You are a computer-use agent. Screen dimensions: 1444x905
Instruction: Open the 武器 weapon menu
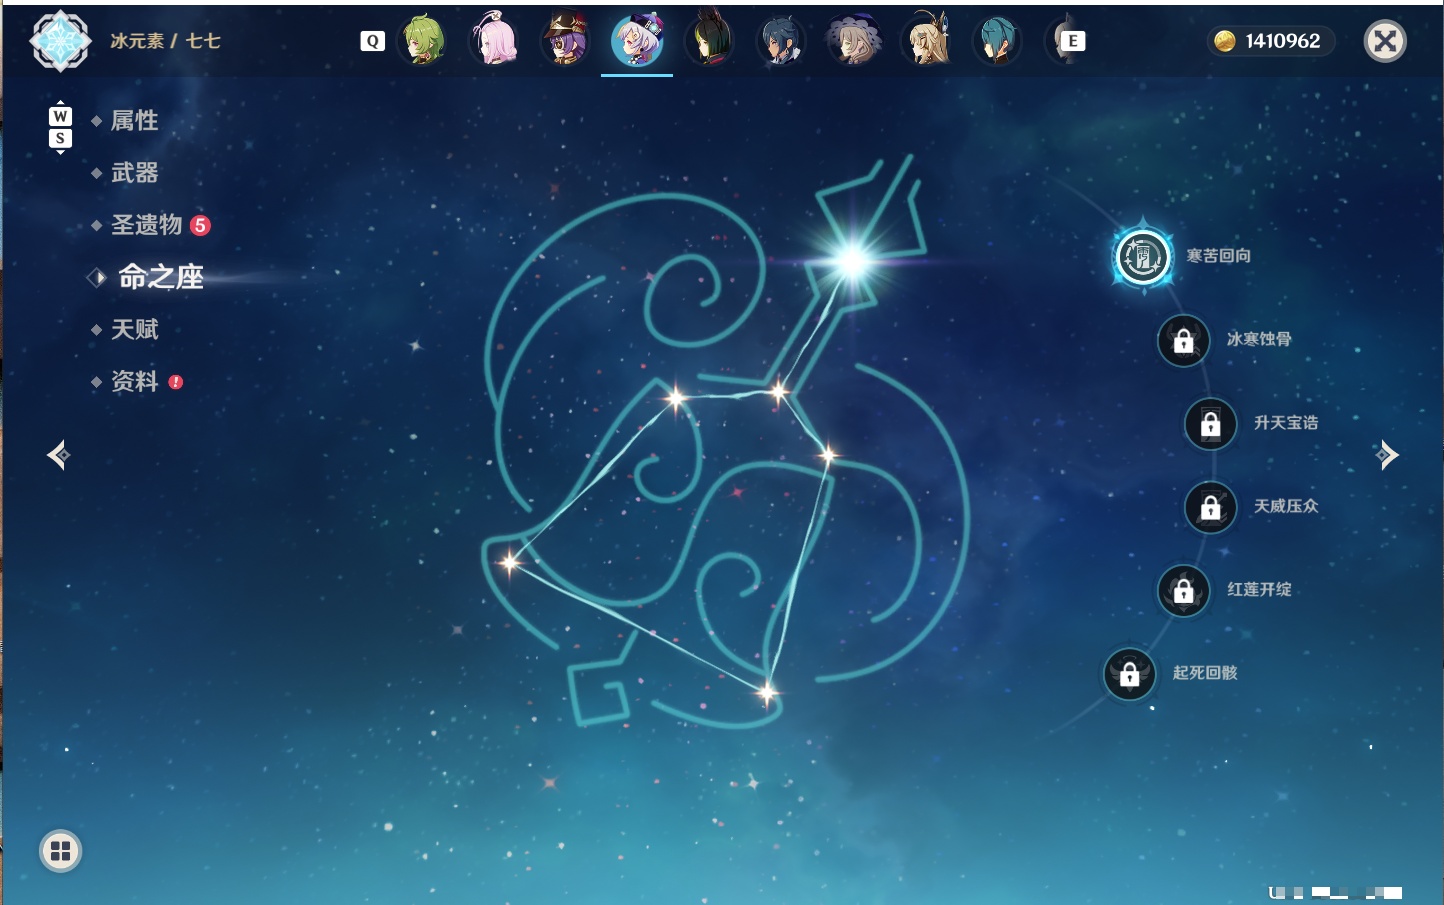[x=134, y=173]
